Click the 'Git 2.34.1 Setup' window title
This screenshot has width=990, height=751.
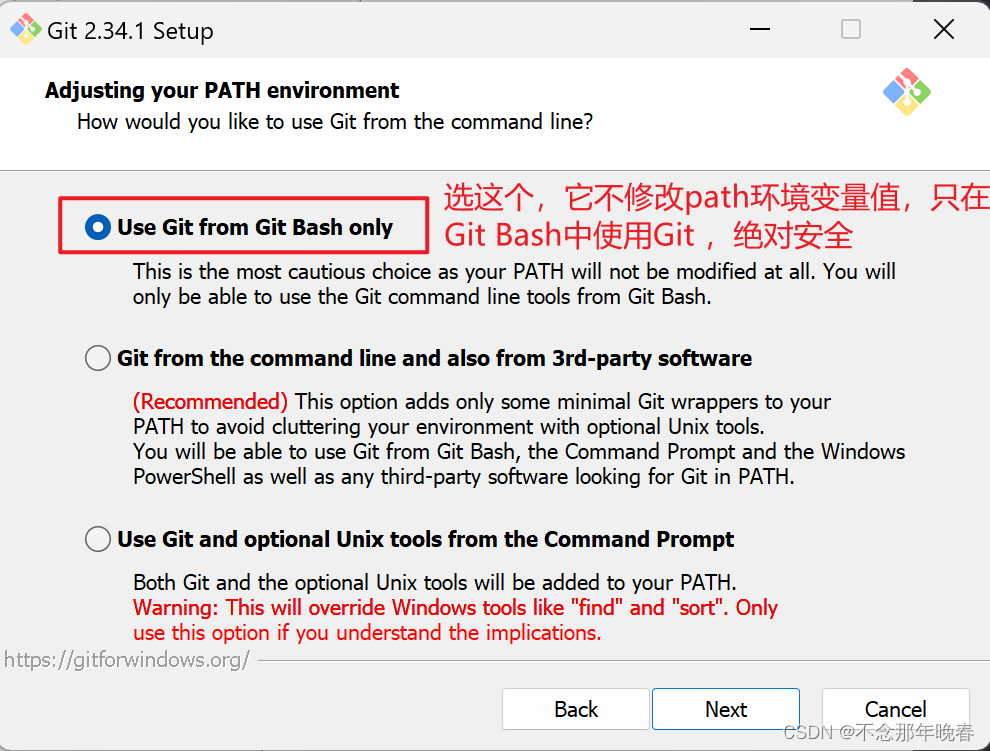click(x=130, y=31)
